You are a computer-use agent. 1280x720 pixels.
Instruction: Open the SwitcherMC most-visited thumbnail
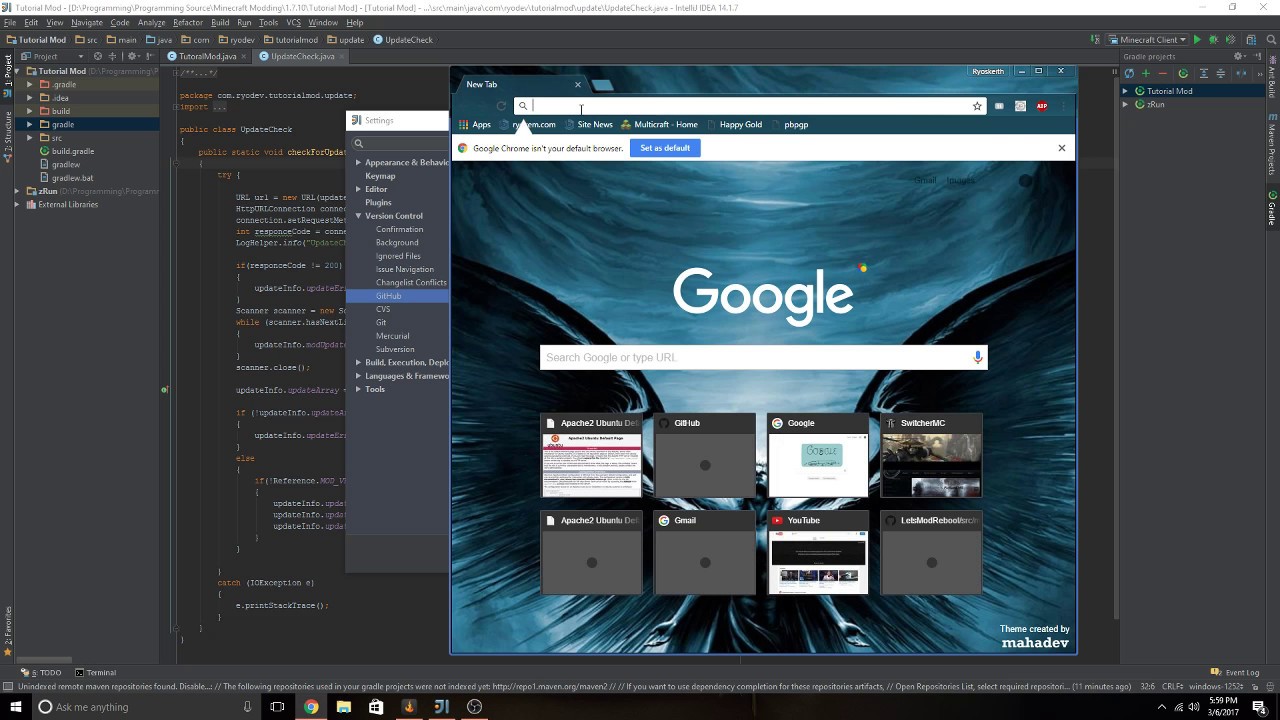(931, 456)
